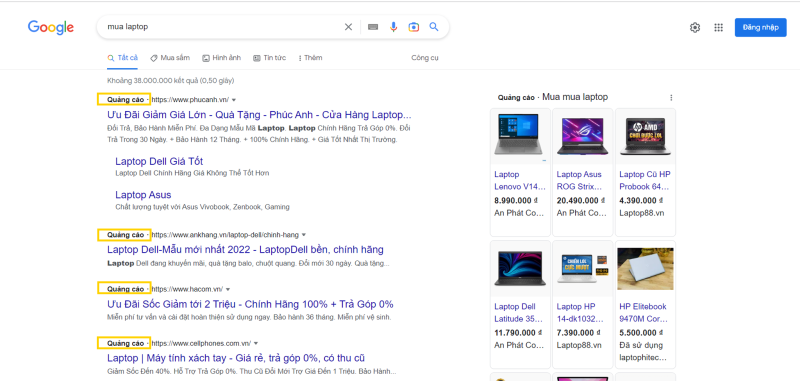Clear the search box with X icon

pos(348,27)
